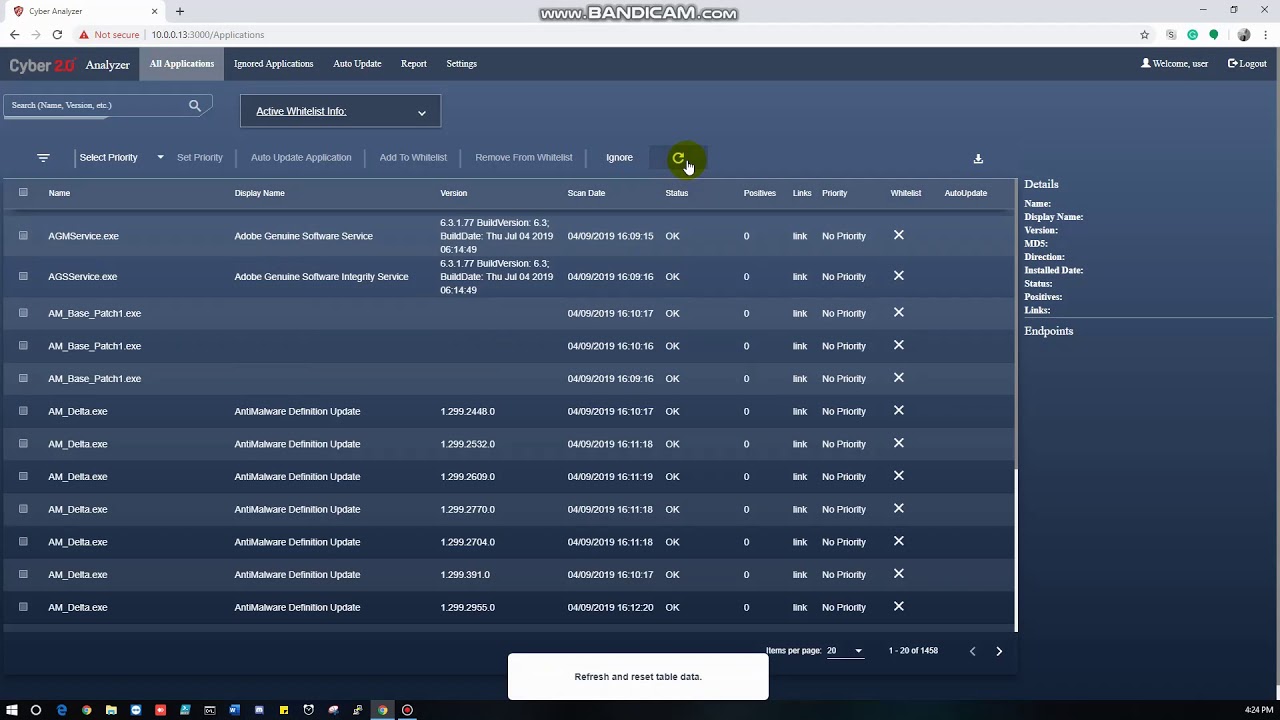Open Microsoft Edge from taskbar
Viewport: 1280px width, 720px height.
pyautogui.click(x=61, y=710)
